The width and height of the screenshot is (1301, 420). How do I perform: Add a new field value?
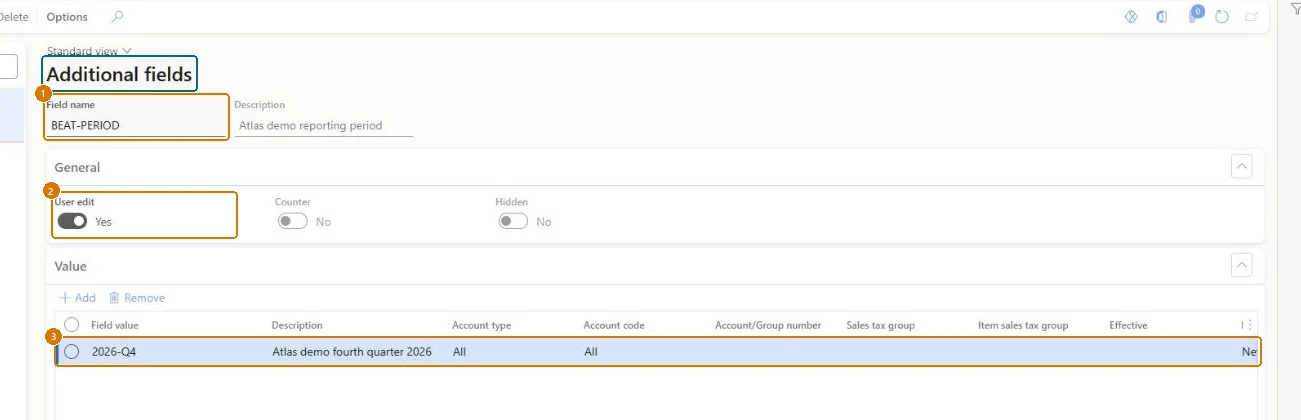coord(78,298)
